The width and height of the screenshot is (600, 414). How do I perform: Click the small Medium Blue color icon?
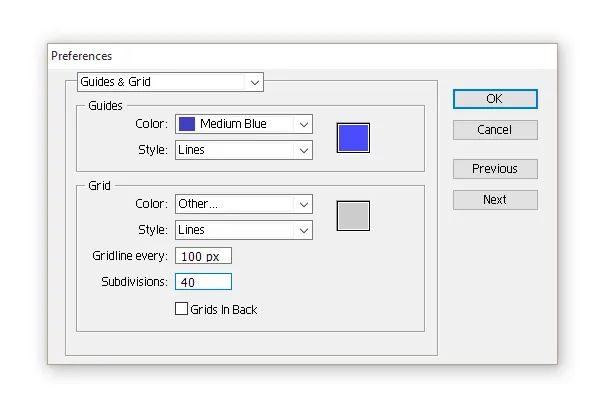tap(187, 124)
